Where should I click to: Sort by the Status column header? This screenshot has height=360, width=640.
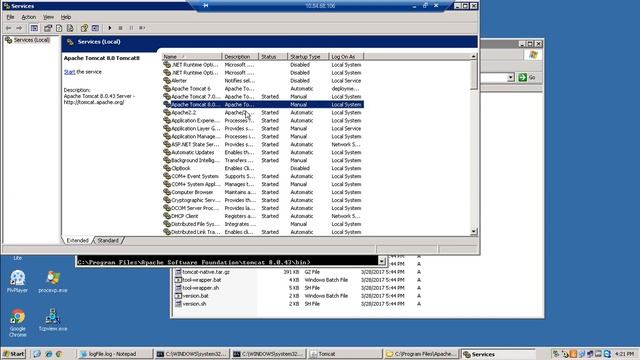point(273,57)
